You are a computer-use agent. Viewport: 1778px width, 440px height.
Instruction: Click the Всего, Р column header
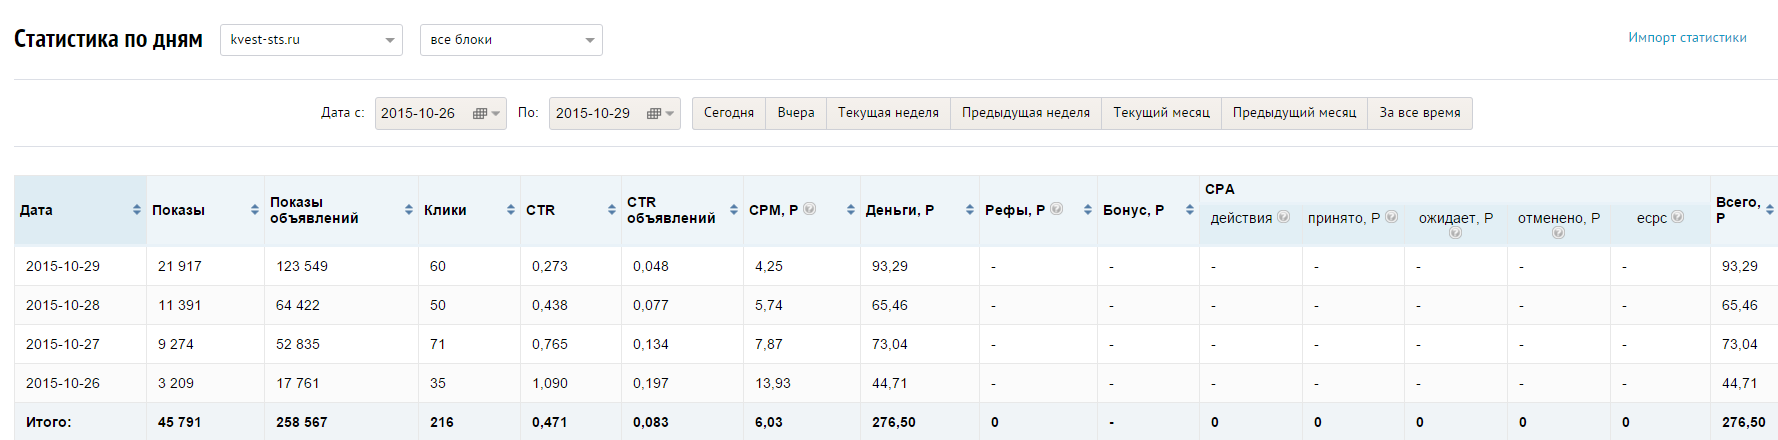(x=1739, y=210)
